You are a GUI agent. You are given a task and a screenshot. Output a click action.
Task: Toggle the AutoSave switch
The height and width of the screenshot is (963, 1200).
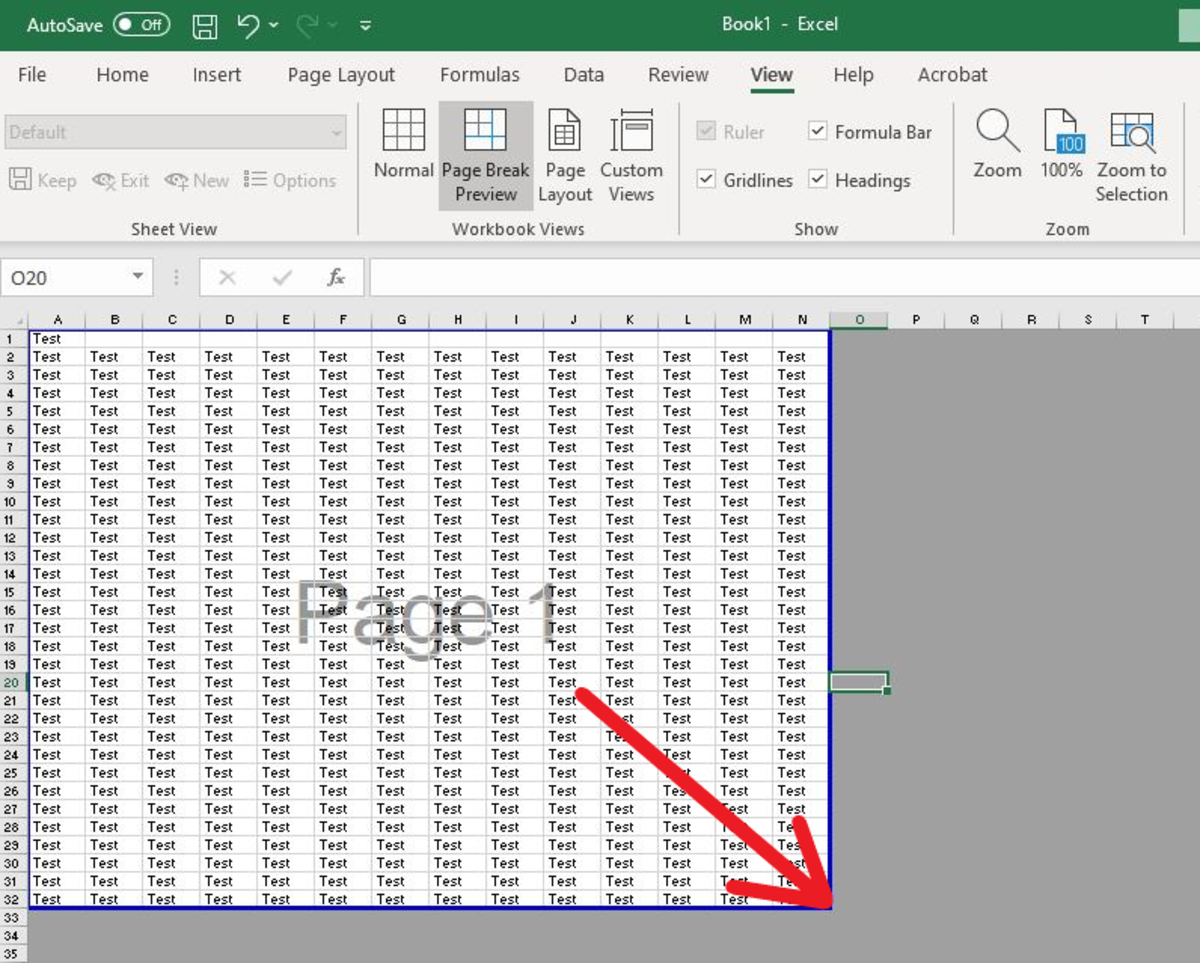click(x=141, y=25)
